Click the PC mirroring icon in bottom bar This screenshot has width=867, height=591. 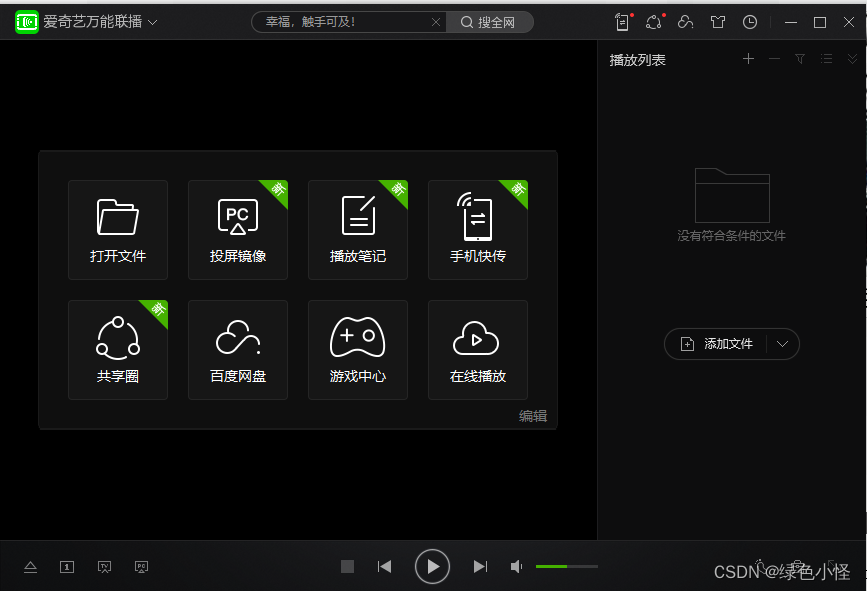pyautogui.click(x=142, y=567)
